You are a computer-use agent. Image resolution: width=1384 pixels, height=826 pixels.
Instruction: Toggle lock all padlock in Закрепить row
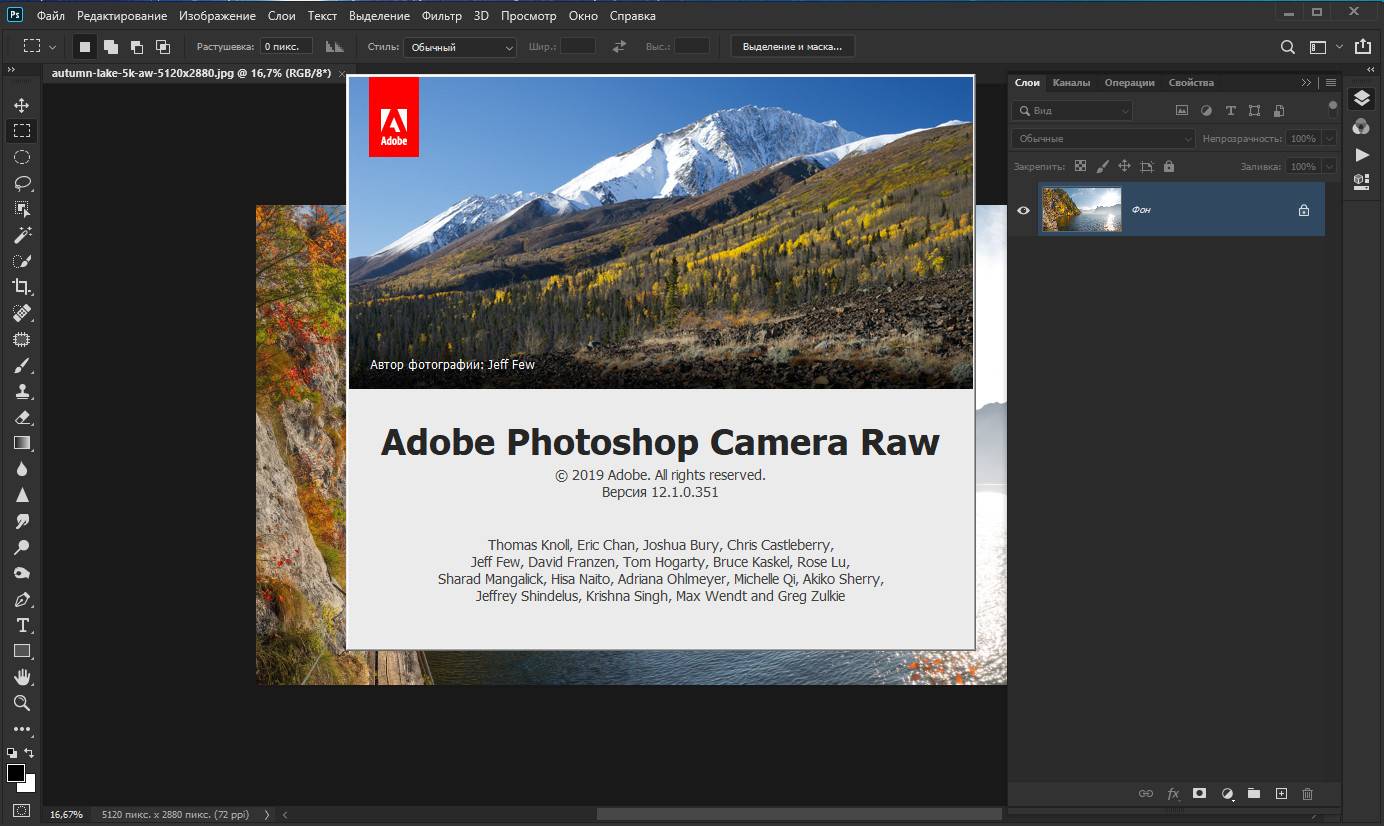tap(1169, 166)
